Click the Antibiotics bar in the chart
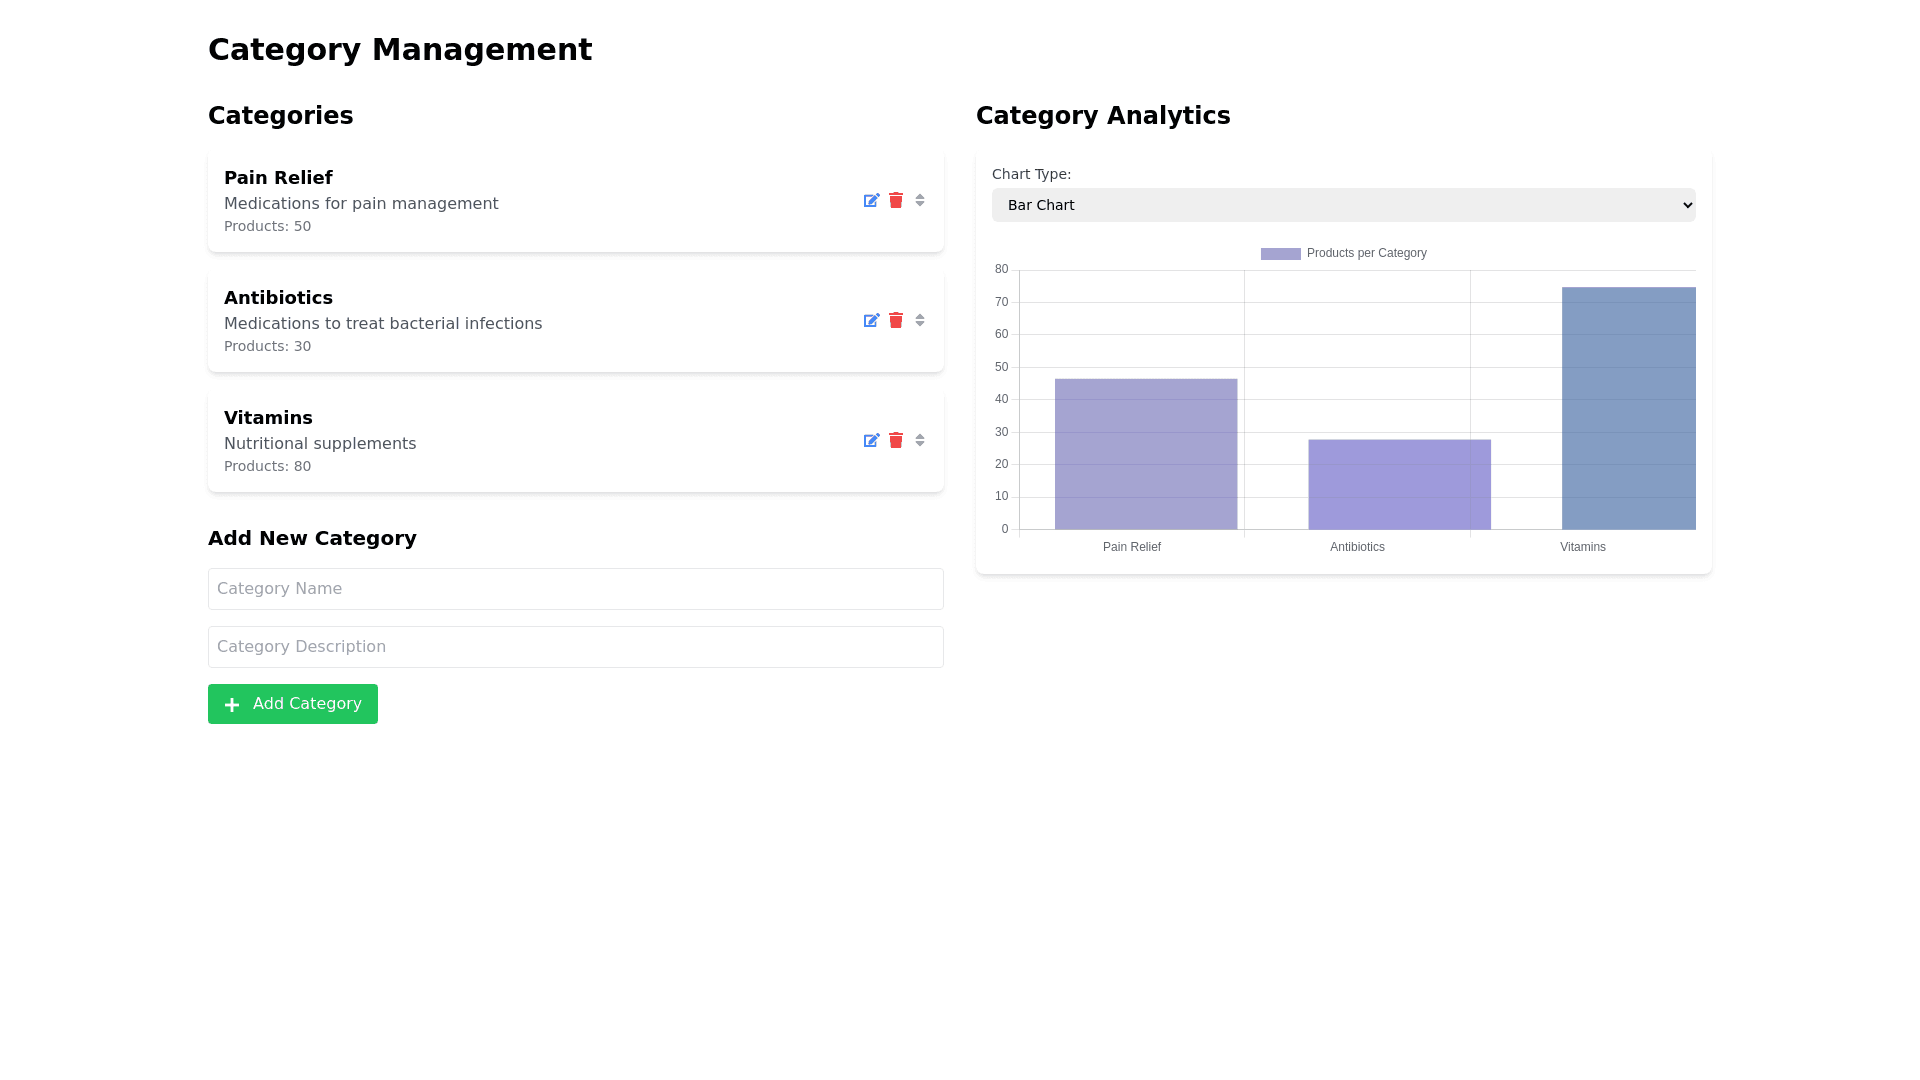This screenshot has width=1920, height=1080. point(1399,485)
